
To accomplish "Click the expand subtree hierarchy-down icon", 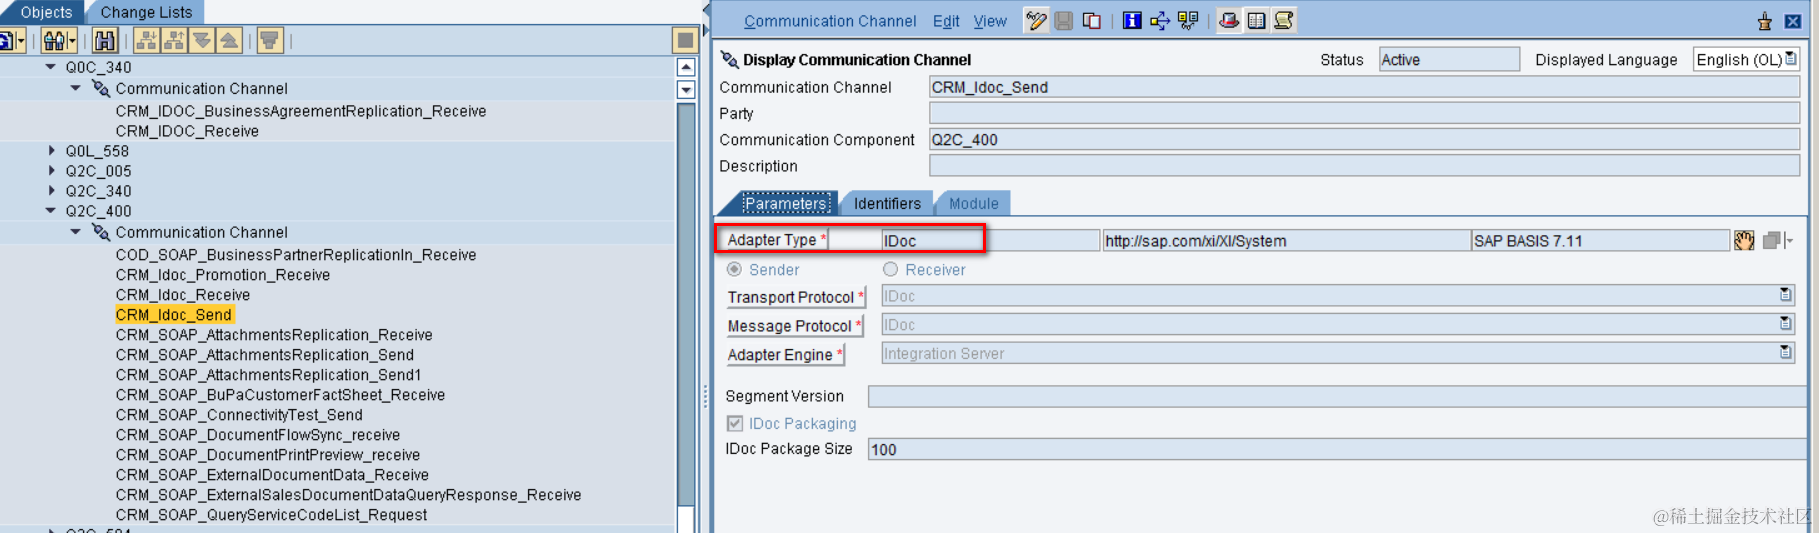I will pos(146,41).
